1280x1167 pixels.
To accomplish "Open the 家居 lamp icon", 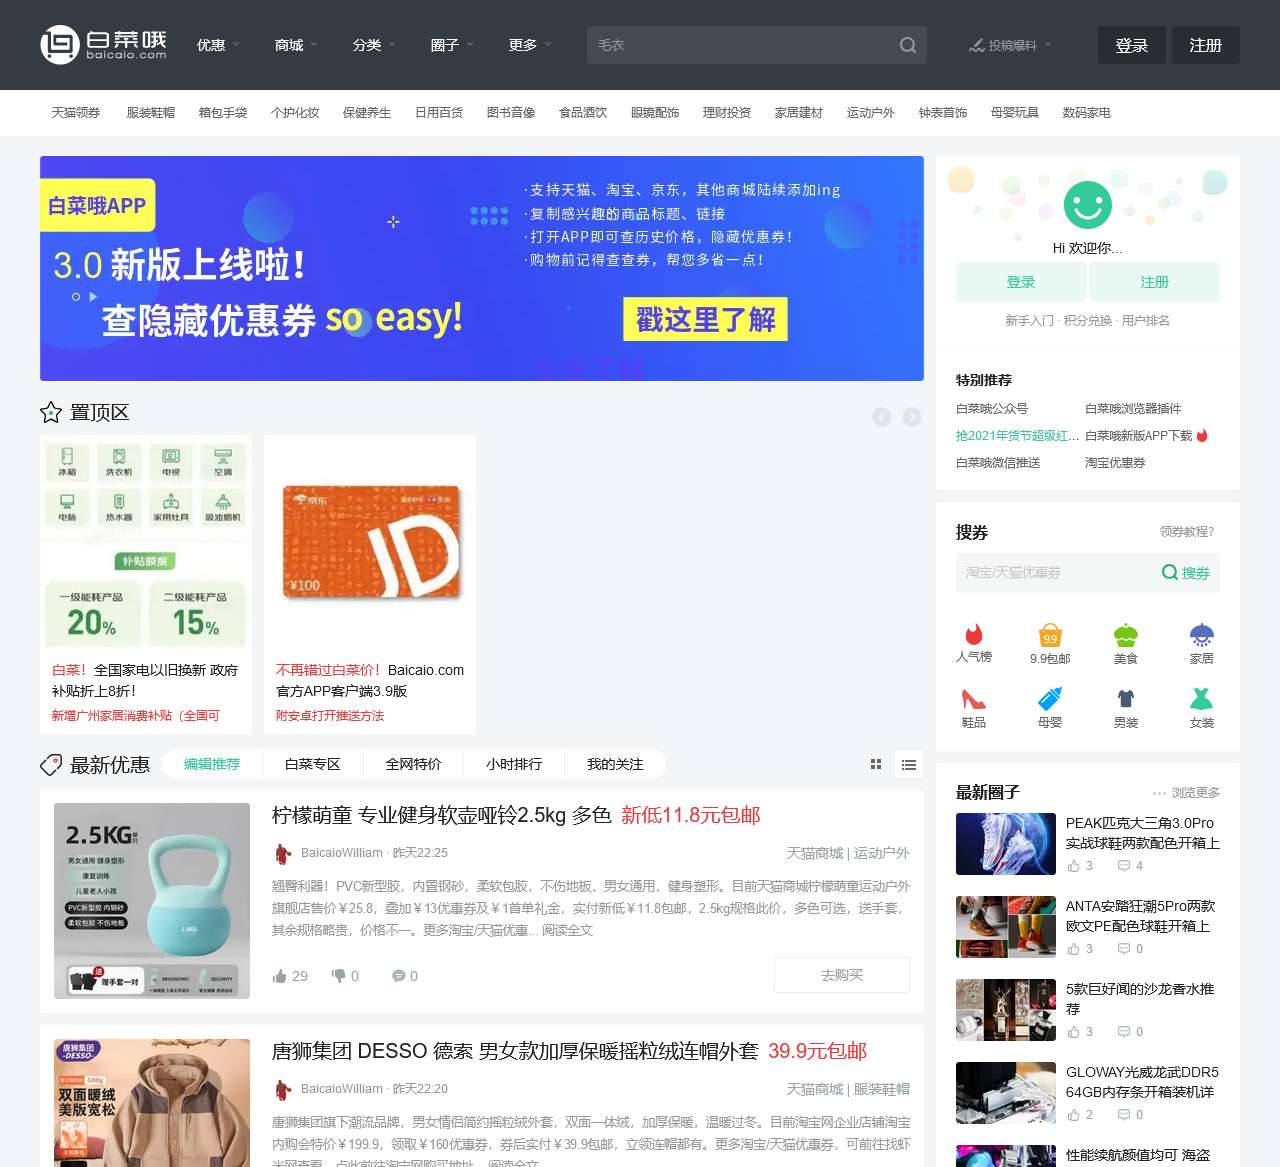I will click(1201, 634).
